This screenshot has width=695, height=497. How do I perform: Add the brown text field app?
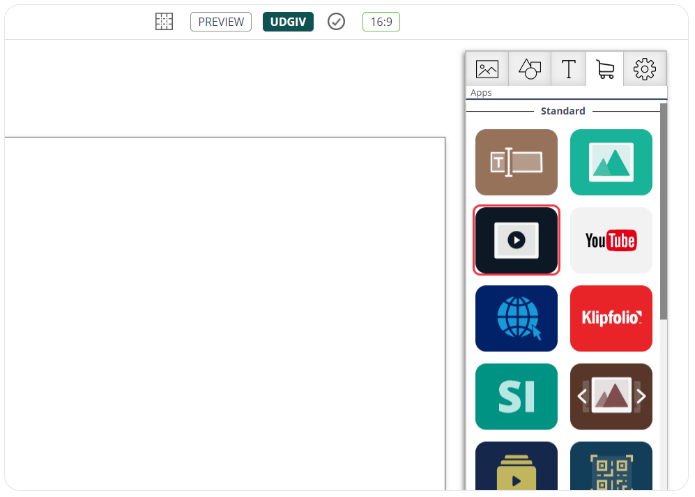516,162
